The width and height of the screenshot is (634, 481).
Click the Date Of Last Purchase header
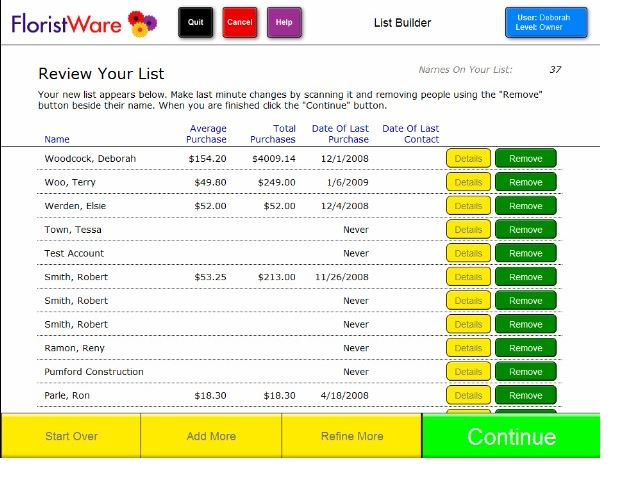click(340, 134)
